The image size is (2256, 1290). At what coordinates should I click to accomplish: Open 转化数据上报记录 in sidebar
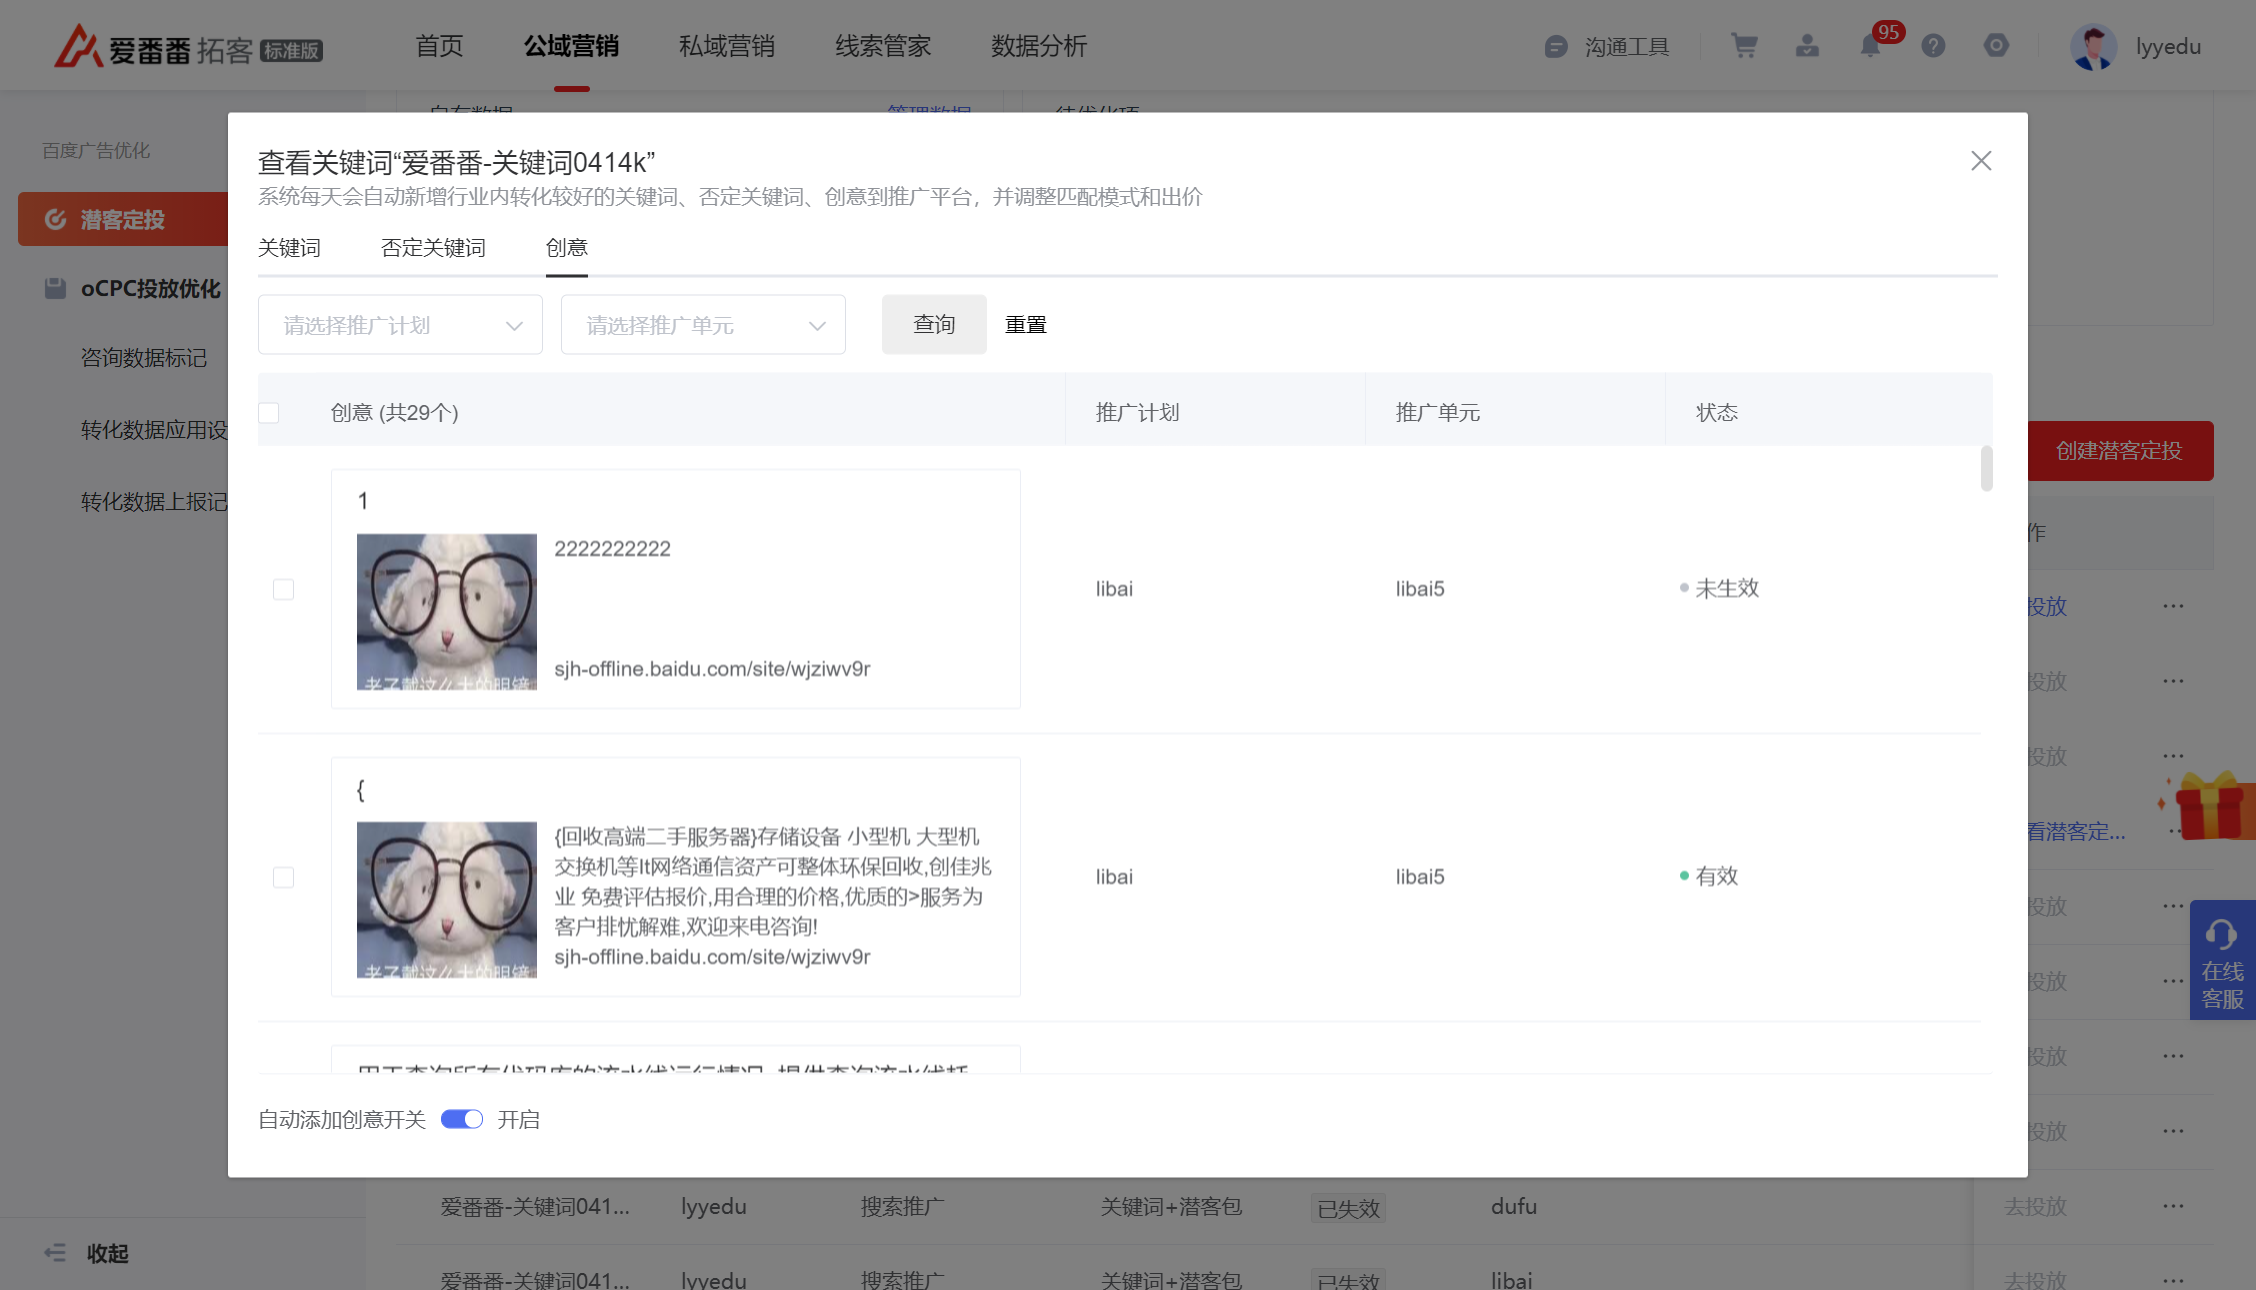click(154, 502)
